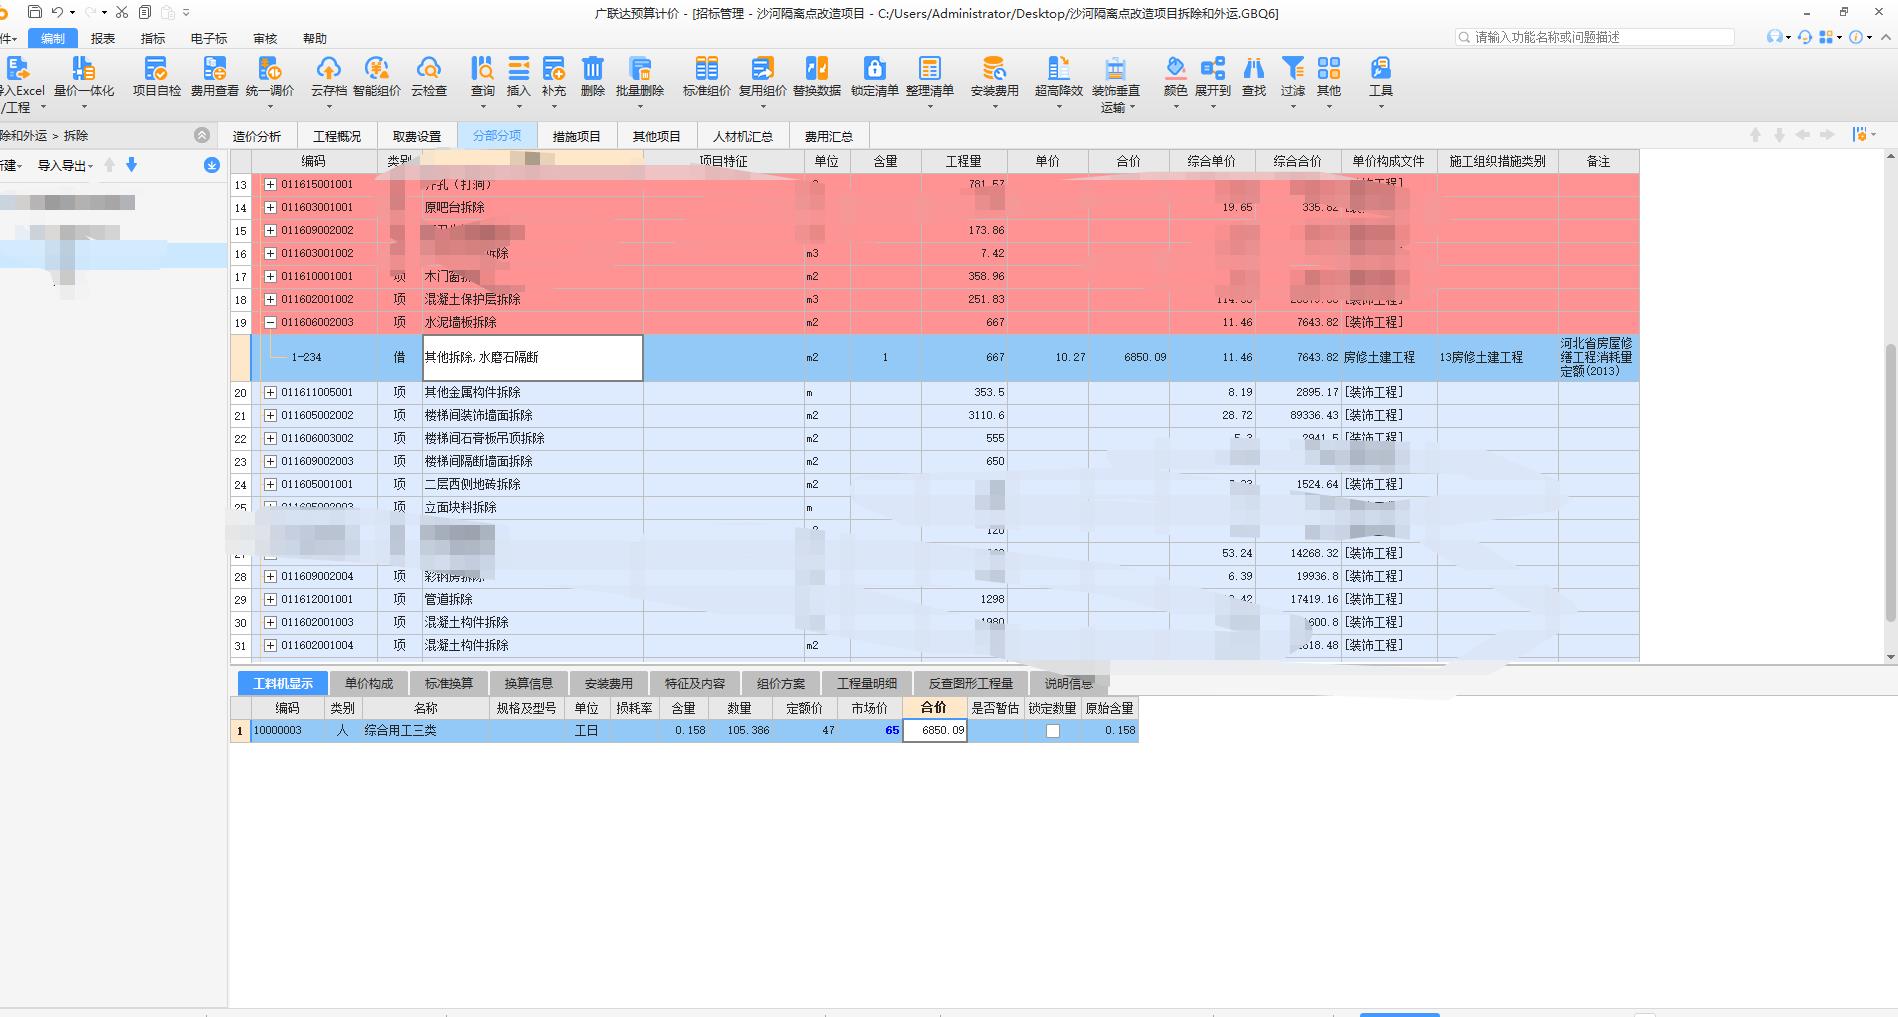The height and width of the screenshot is (1017, 1898).
Task: Click the 查询 query icon
Action: point(482,69)
